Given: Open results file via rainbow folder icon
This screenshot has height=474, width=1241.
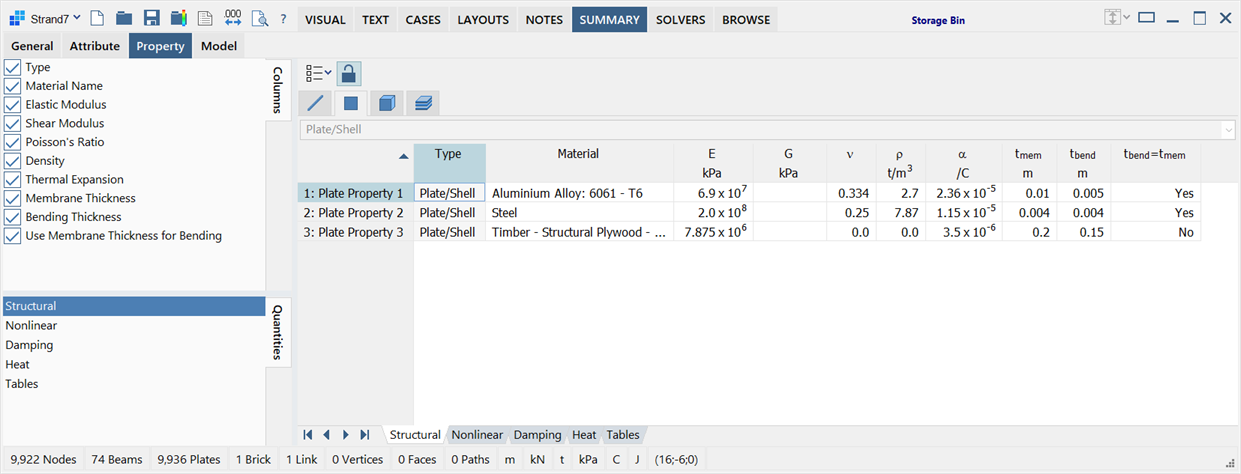Looking at the screenshot, I should (178, 19).
